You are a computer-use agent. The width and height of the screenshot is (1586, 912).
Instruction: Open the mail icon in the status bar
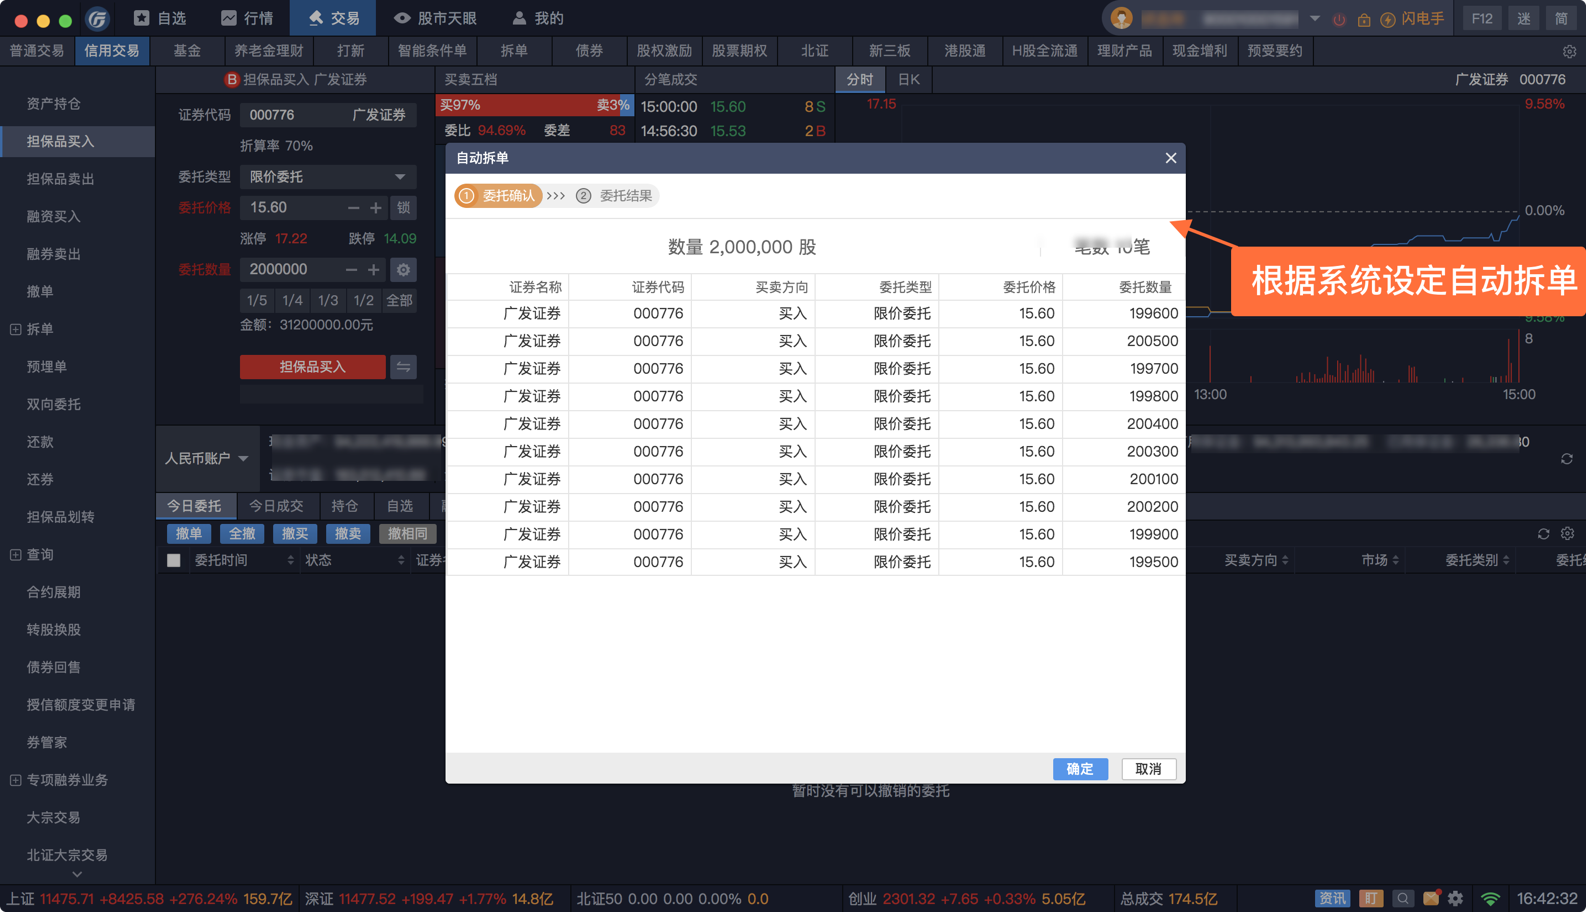coord(1431,897)
